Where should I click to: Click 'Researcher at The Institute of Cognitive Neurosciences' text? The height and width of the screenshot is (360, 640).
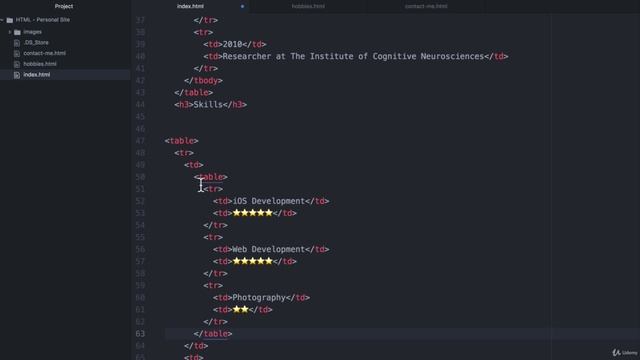353,56
